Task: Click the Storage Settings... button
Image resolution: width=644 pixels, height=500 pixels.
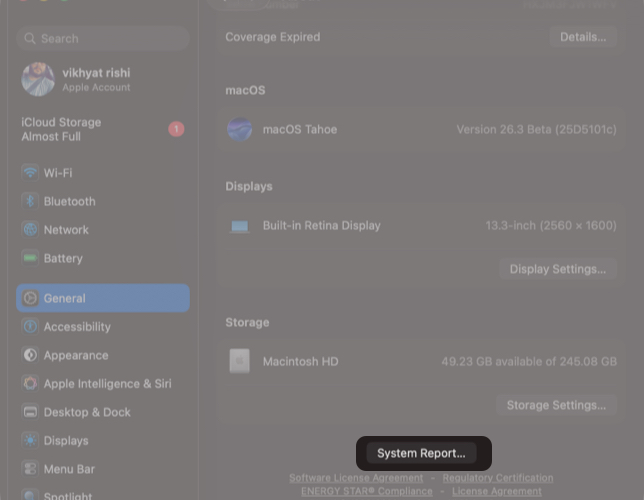Action: 556,405
